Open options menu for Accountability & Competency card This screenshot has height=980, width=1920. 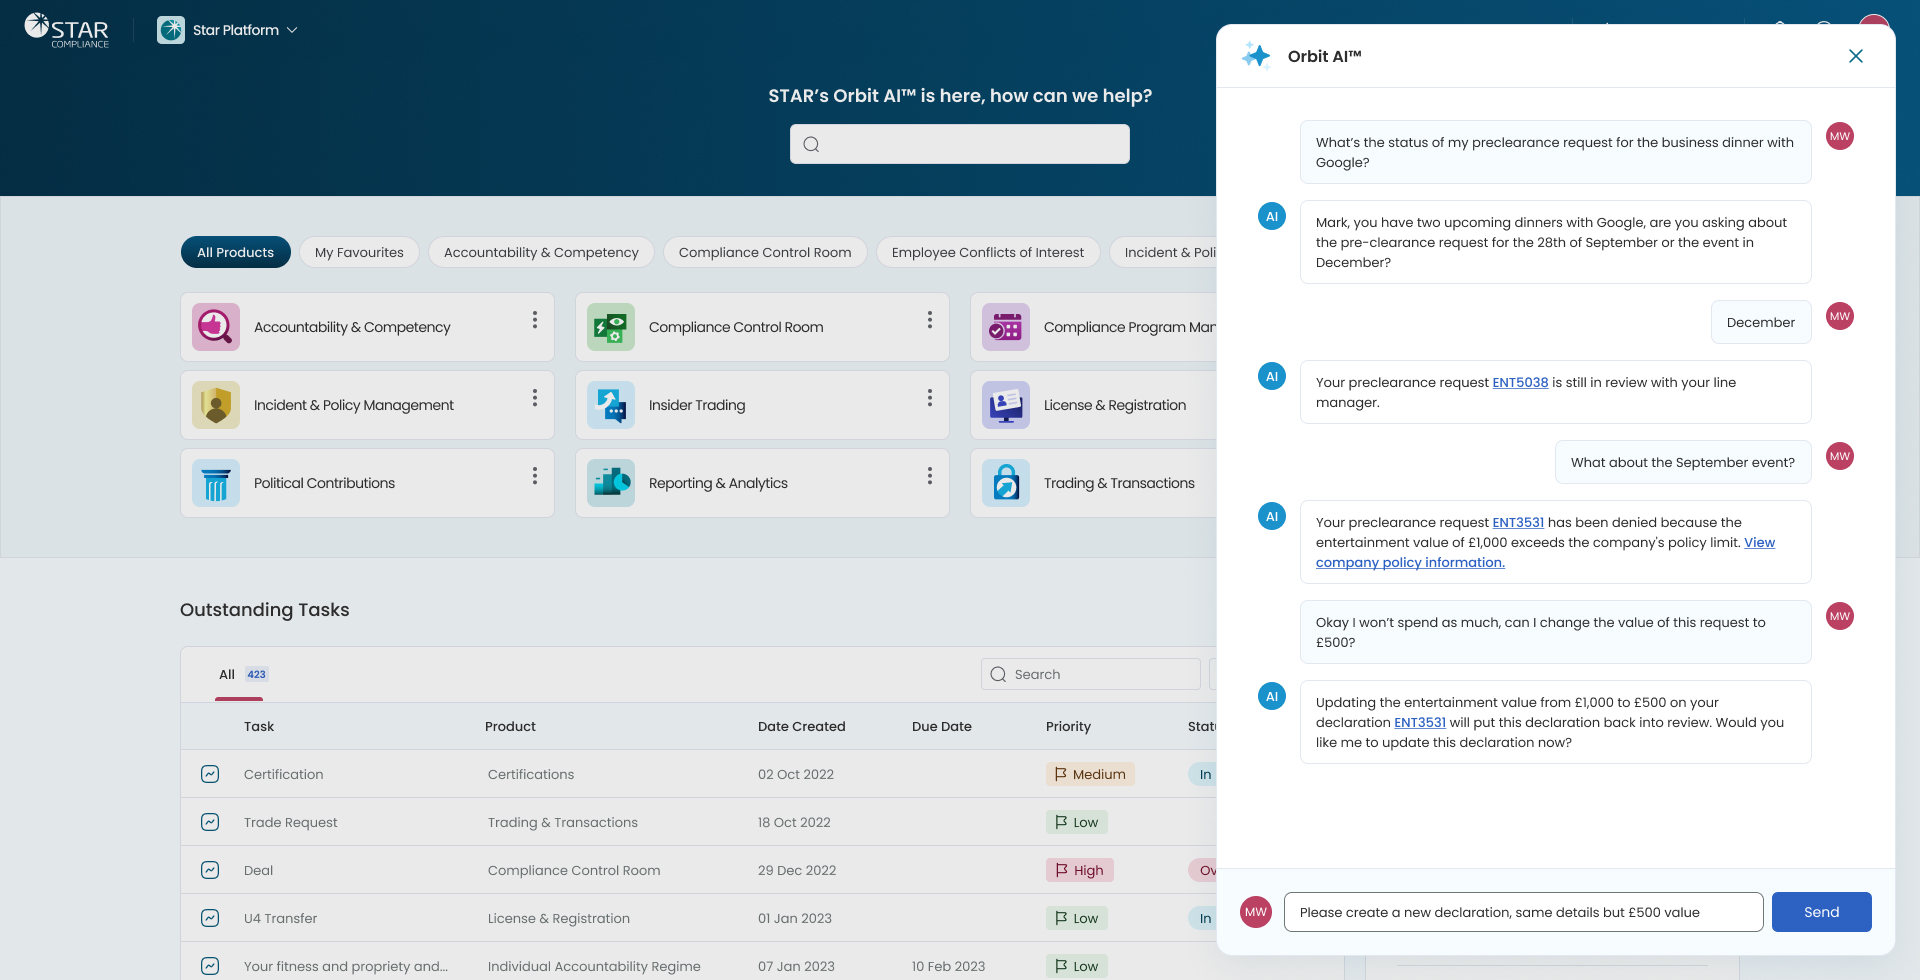[x=535, y=320]
